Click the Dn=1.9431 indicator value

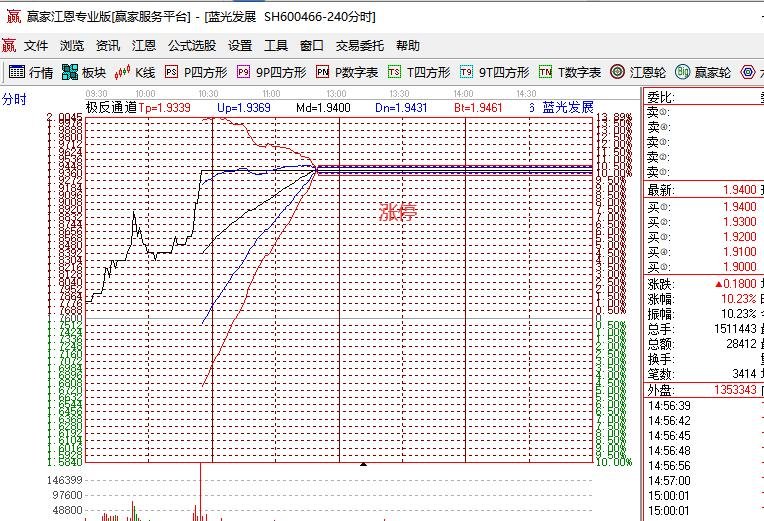pos(401,108)
